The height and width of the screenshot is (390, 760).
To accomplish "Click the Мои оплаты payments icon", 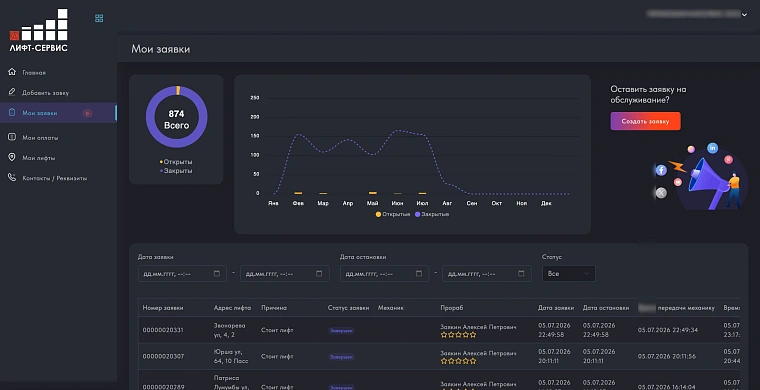I will (12, 137).
